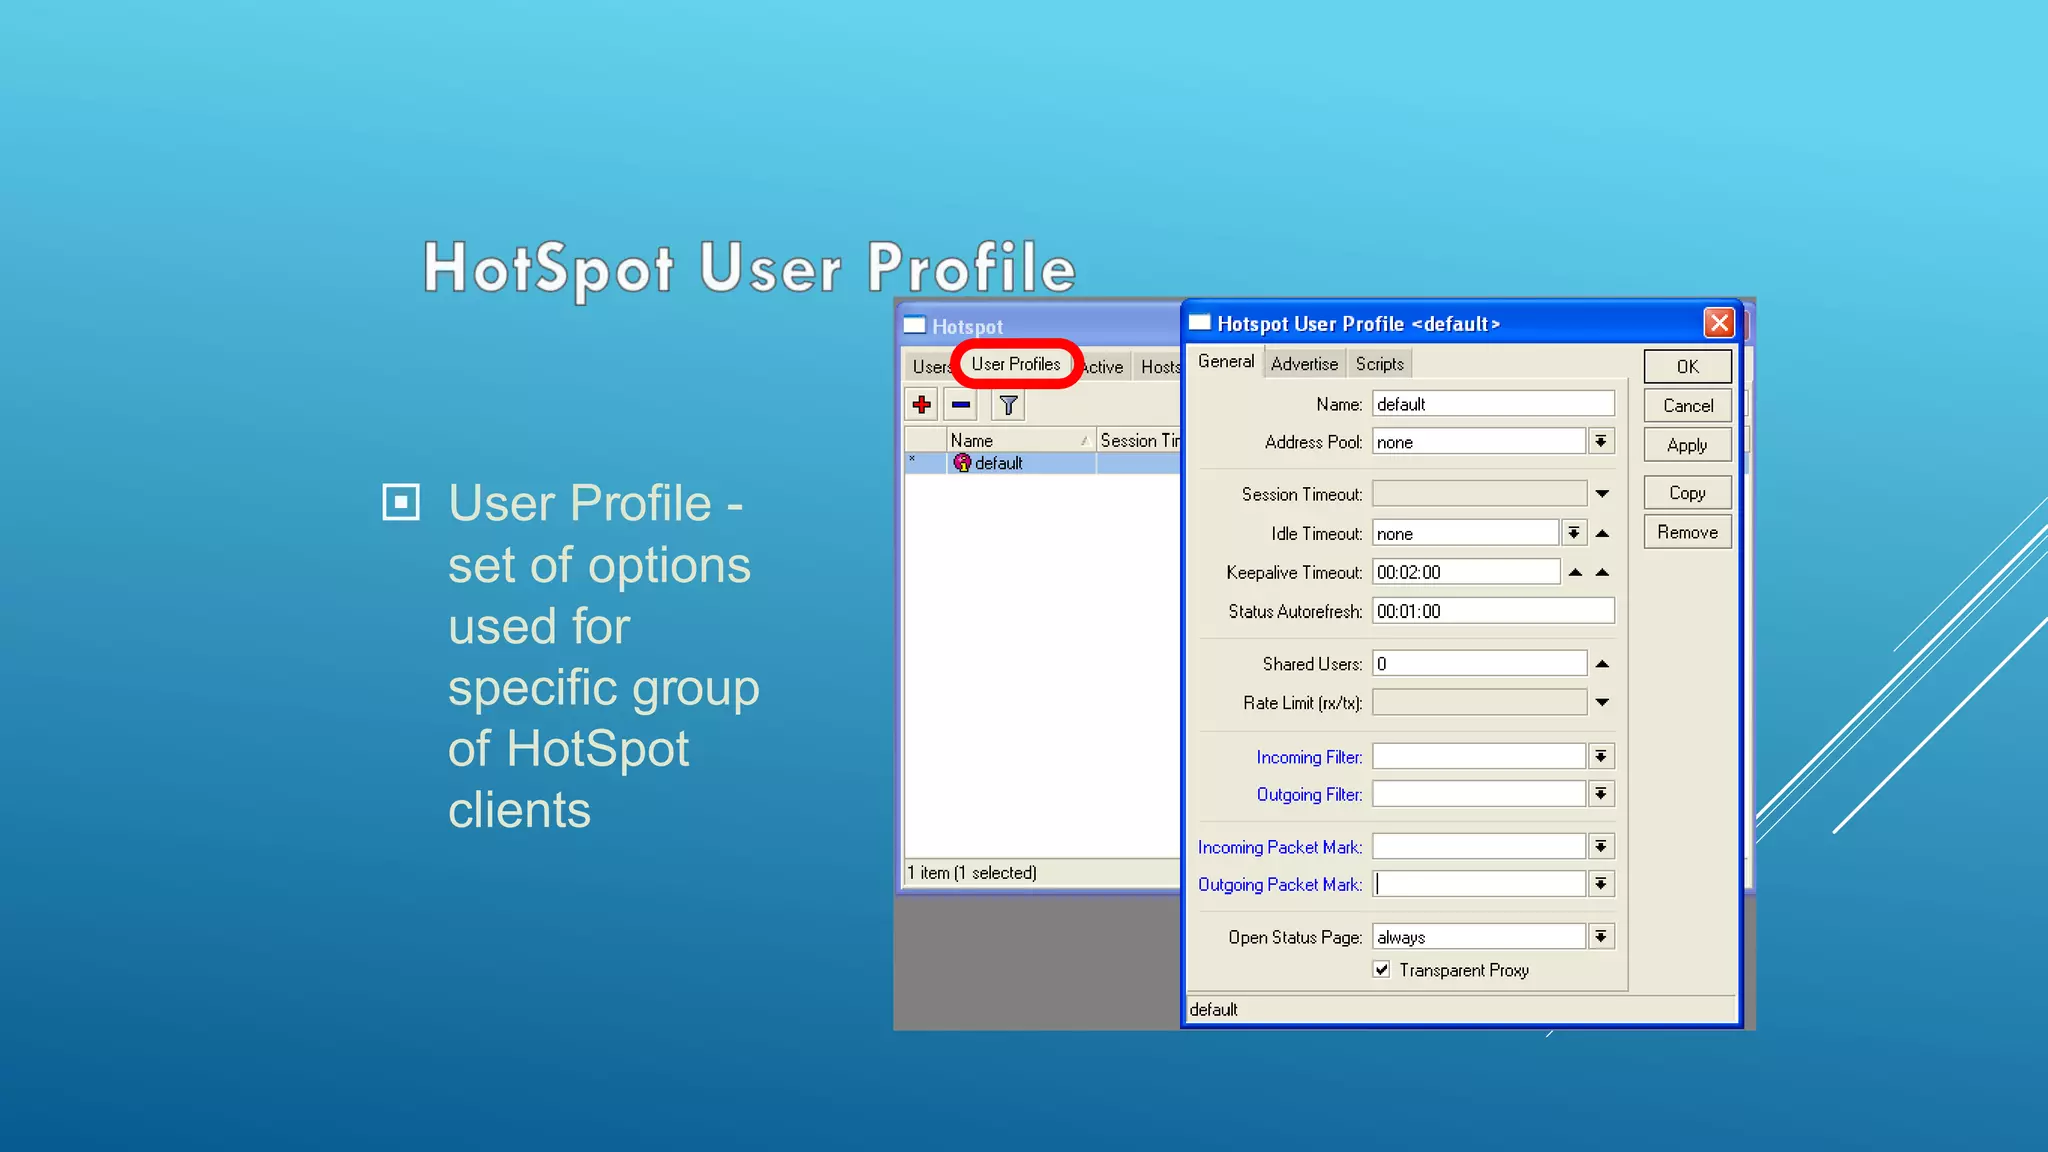The height and width of the screenshot is (1152, 2048).
Task: Click the Outgoing Packet Mark label
Action: click(1280, 884)
